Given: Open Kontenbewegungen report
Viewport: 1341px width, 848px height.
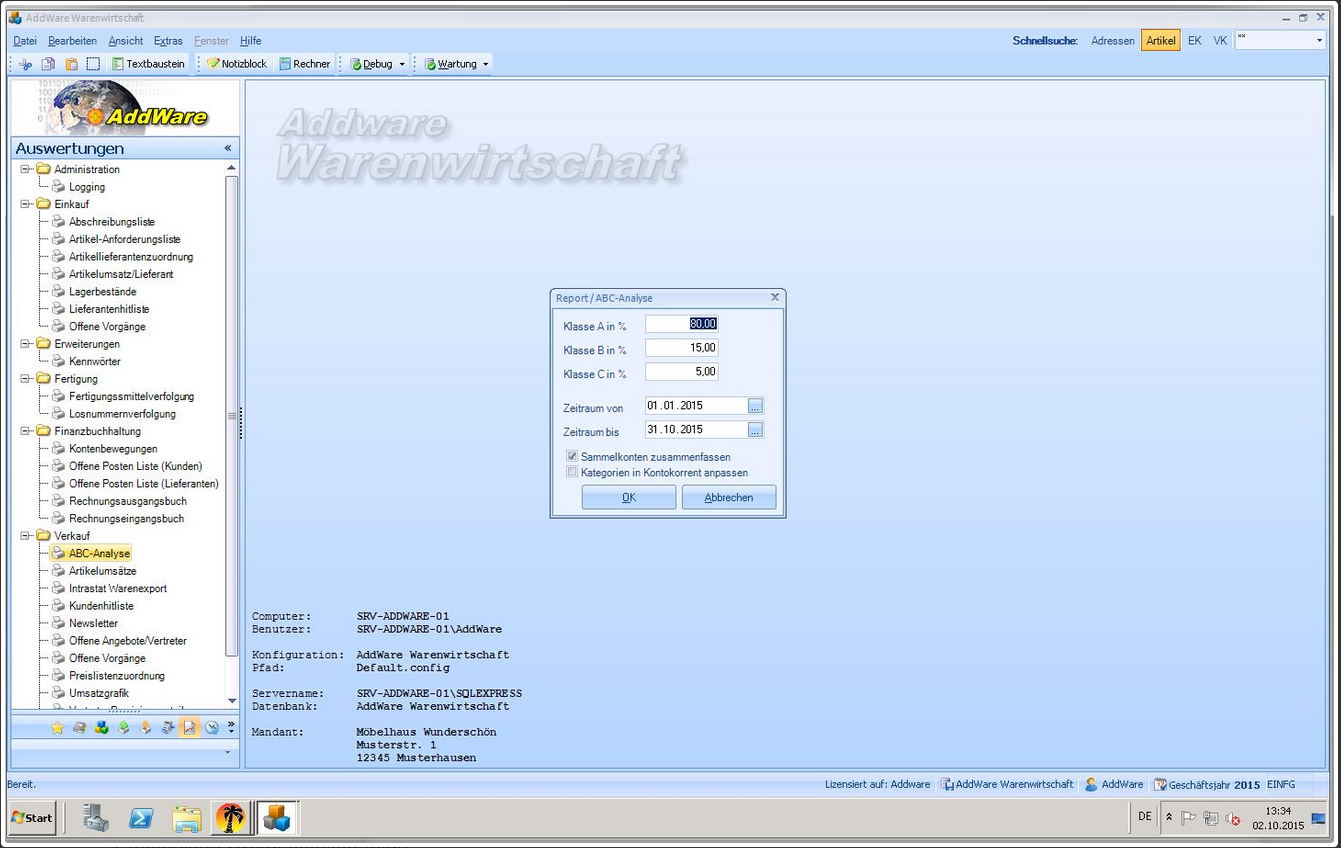Looking at the screenshot, I should [113, 449].
